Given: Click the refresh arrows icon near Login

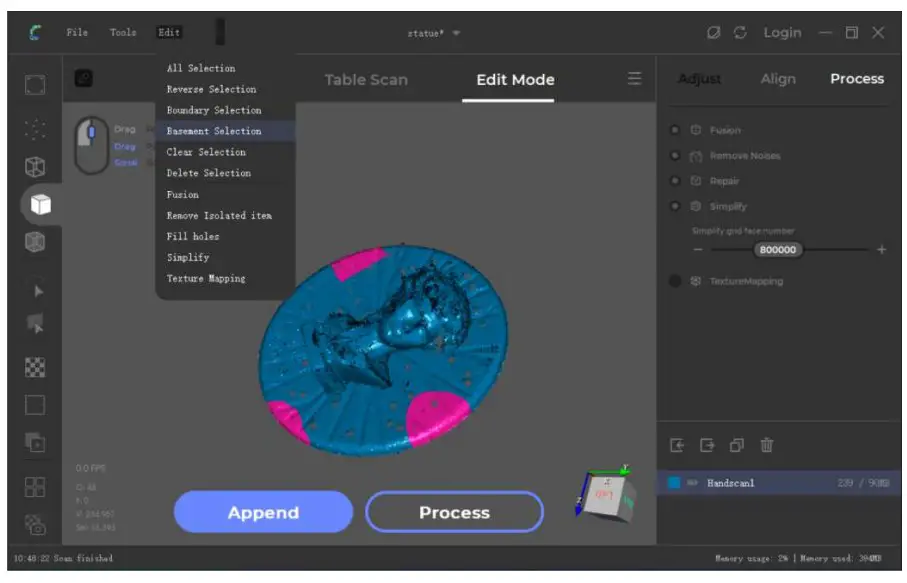Looking at the screenshot, I should click(x=740, y=32).
